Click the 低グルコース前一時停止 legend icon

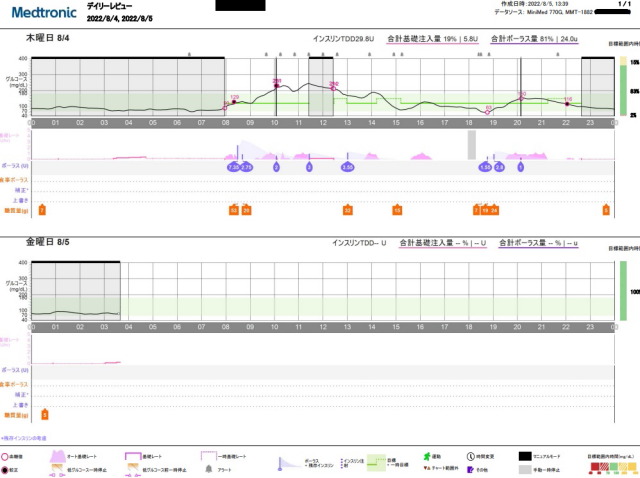point(133,470)
